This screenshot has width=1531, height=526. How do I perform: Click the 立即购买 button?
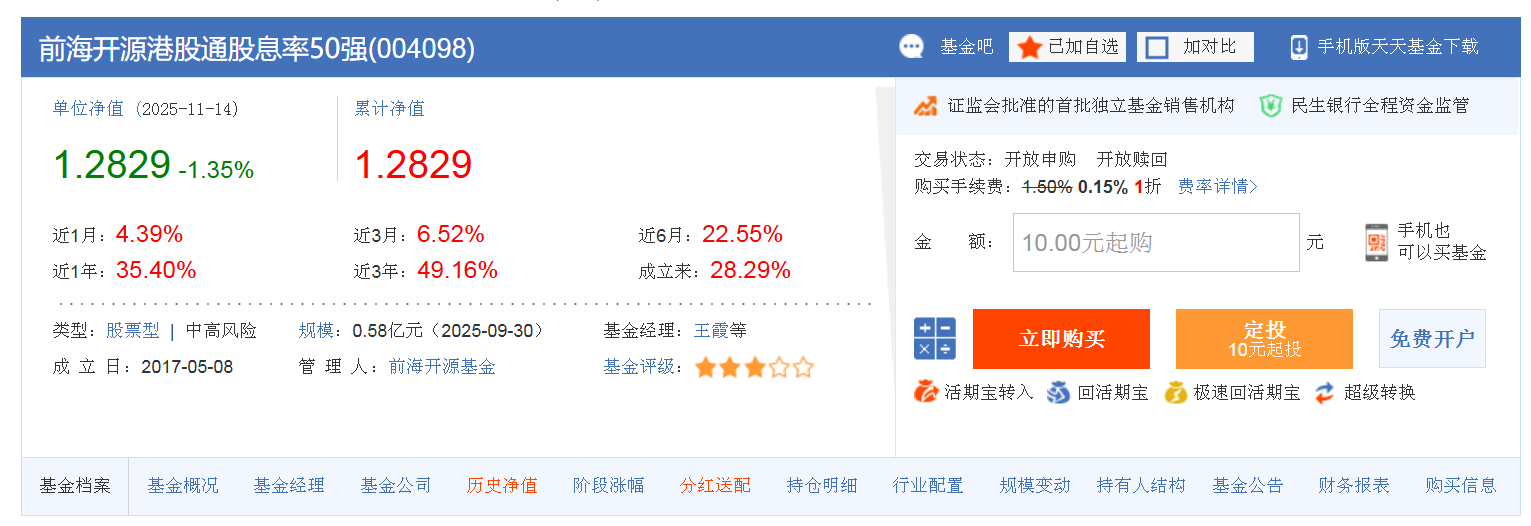[x=1061, y=339]
